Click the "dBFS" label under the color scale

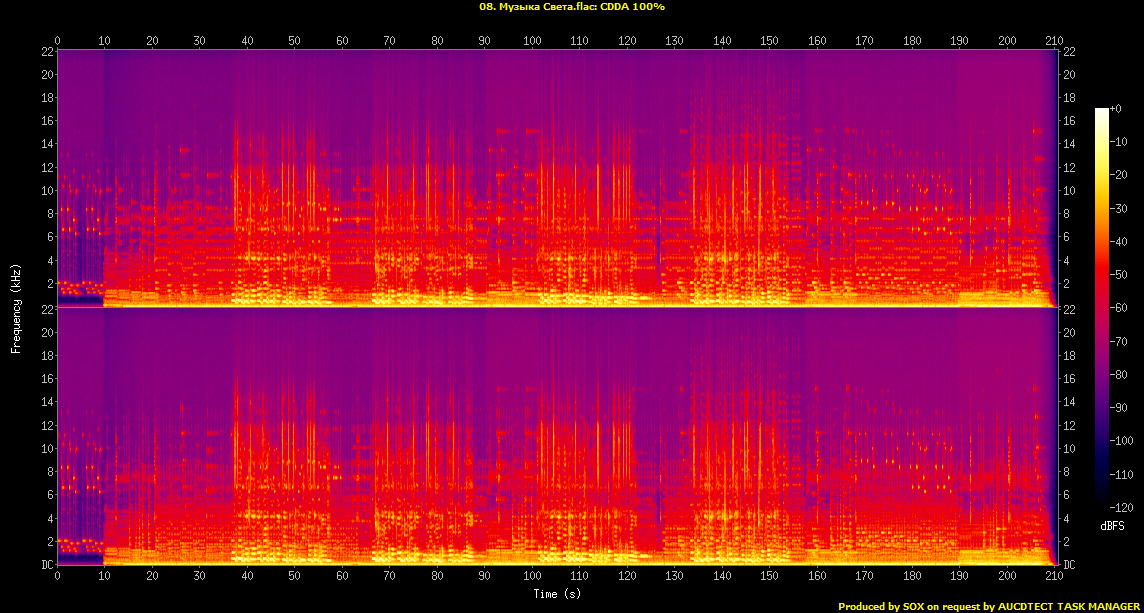pos(1112,526)
